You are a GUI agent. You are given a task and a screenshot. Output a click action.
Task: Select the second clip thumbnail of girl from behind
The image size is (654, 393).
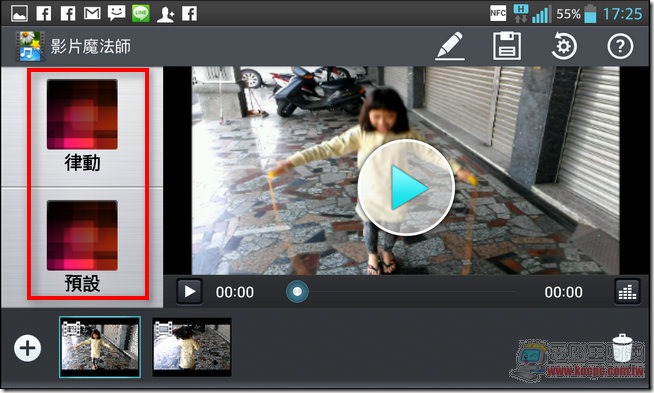tap(192, 347)
